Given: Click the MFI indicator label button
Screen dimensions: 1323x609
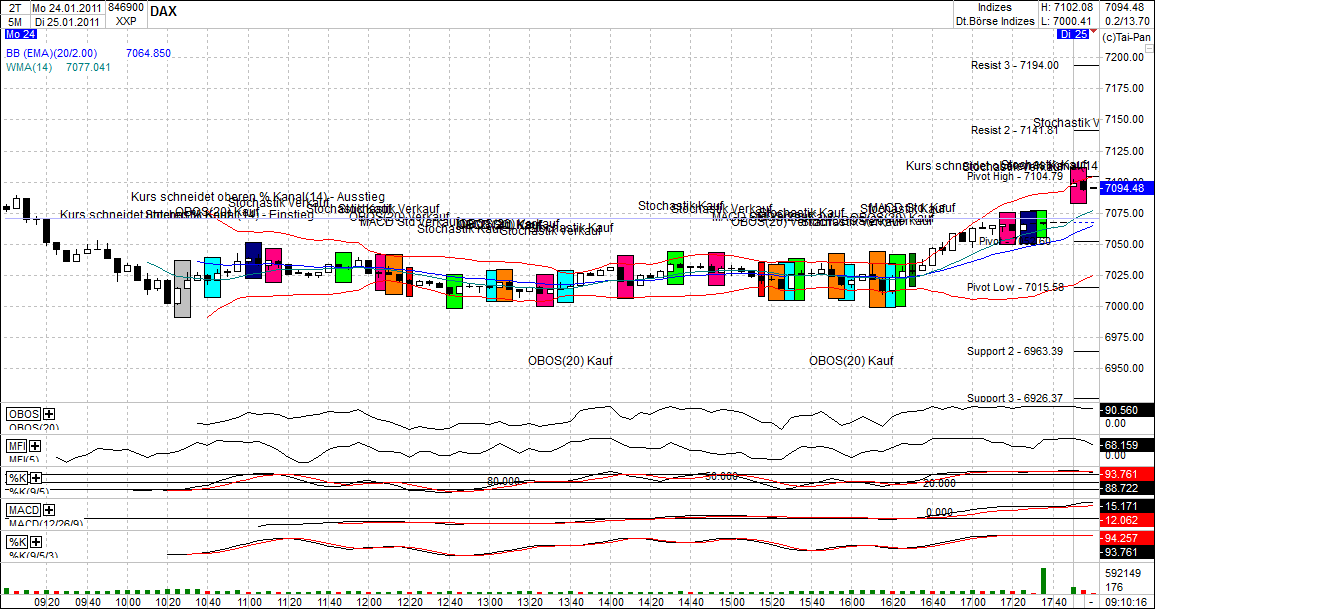Looking at the screenshot, I should pyautogui.click(x=17, y=446).
